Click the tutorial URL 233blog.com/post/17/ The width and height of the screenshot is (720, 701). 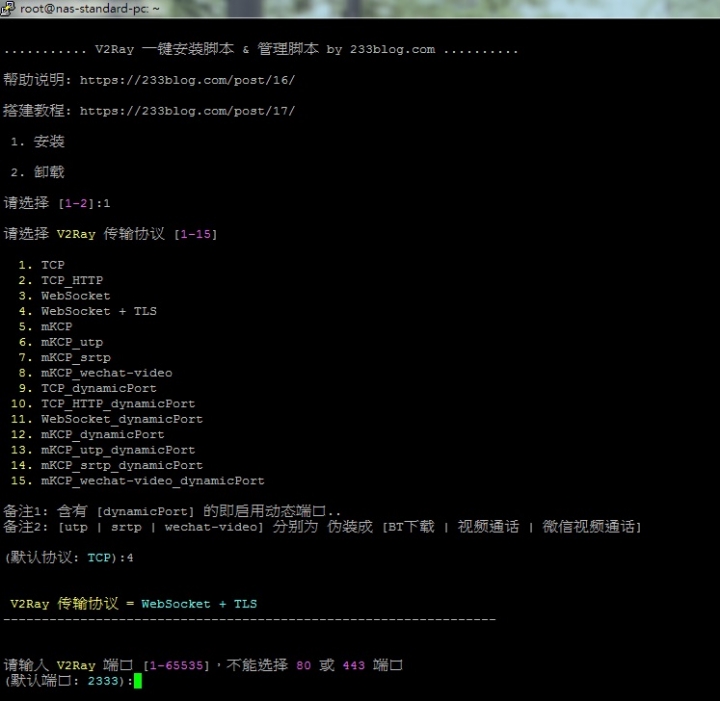[x=187, y=111]
